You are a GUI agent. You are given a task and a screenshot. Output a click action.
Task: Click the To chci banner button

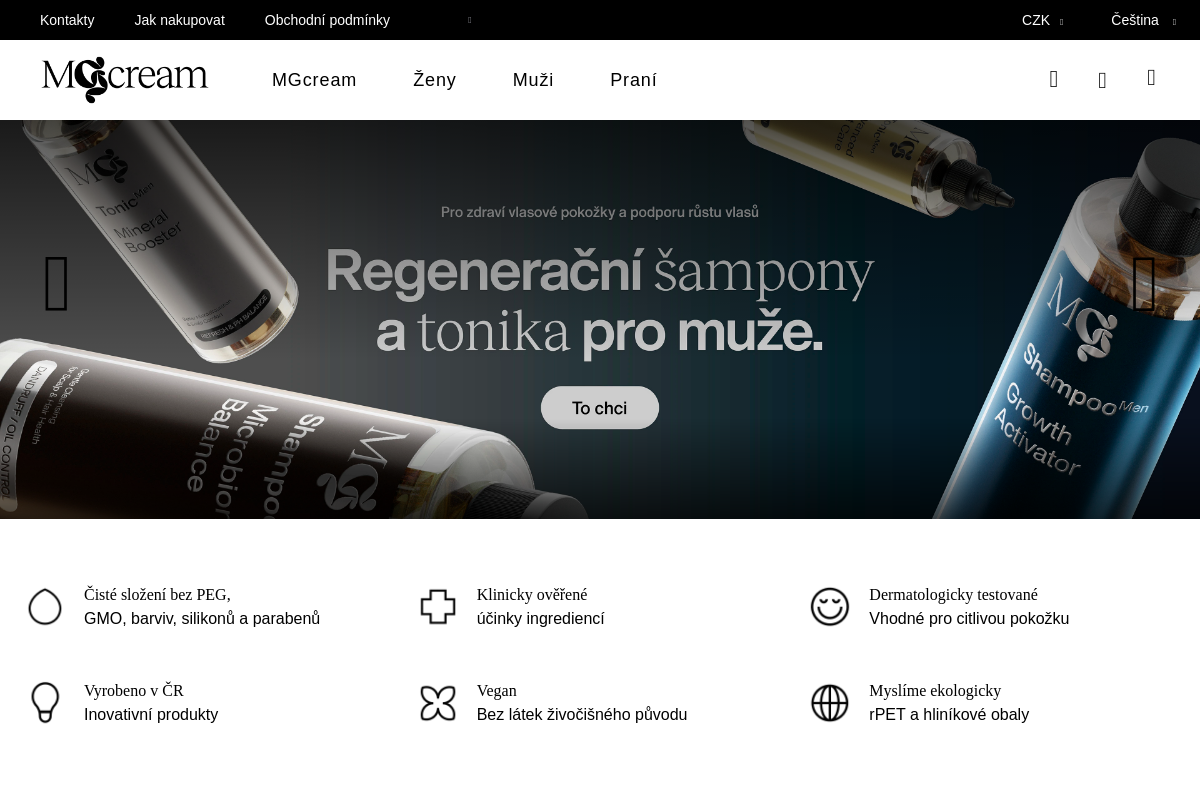(x=600, y=408)
